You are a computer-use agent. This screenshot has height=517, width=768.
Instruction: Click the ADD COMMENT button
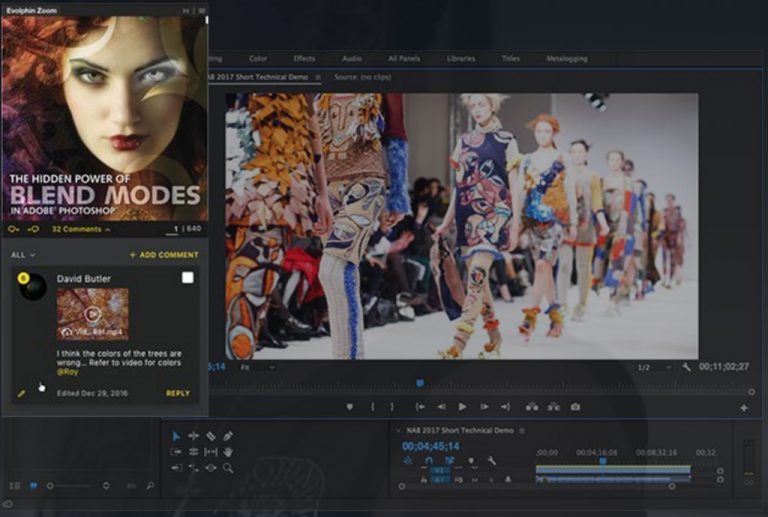(x=164, y=255)
